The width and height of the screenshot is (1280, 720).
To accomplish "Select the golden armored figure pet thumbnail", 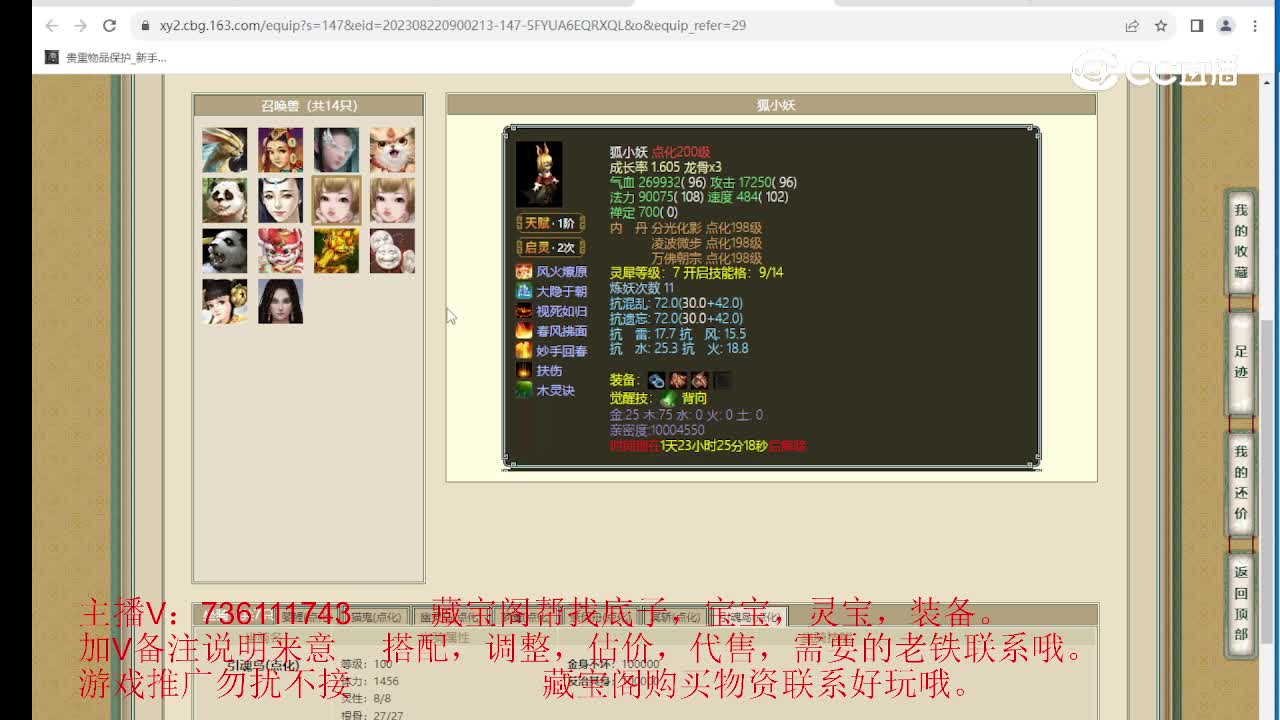I will (336, 251).
